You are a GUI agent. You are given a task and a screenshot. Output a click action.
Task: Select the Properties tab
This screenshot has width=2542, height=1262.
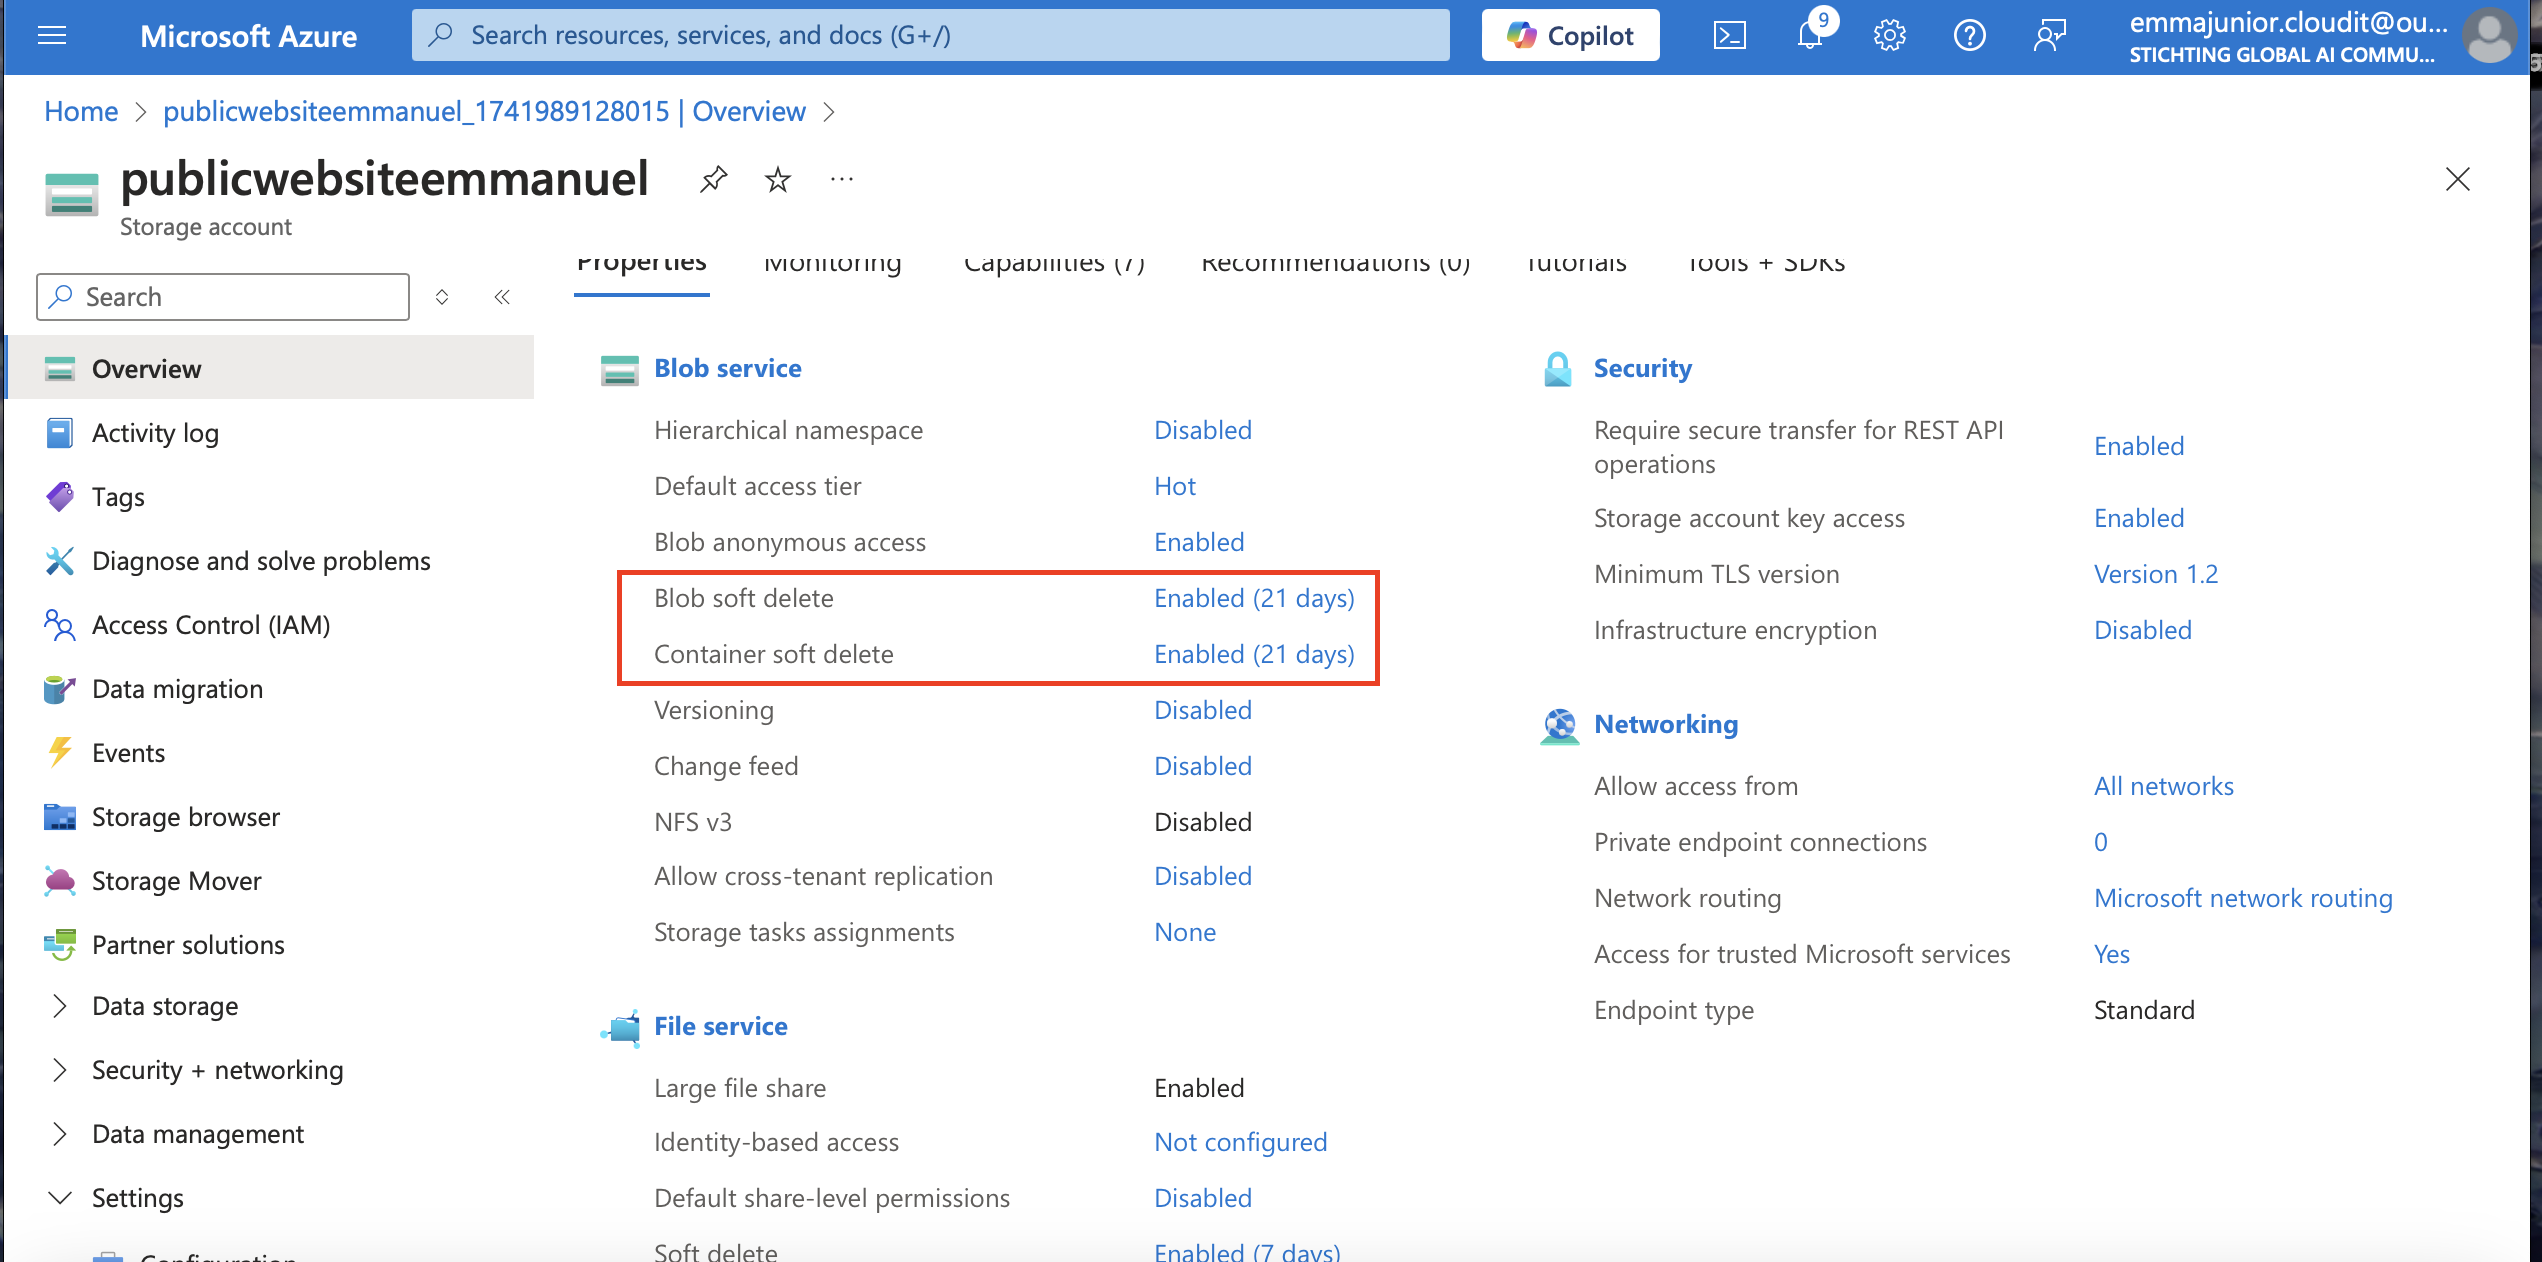[642, 266]
